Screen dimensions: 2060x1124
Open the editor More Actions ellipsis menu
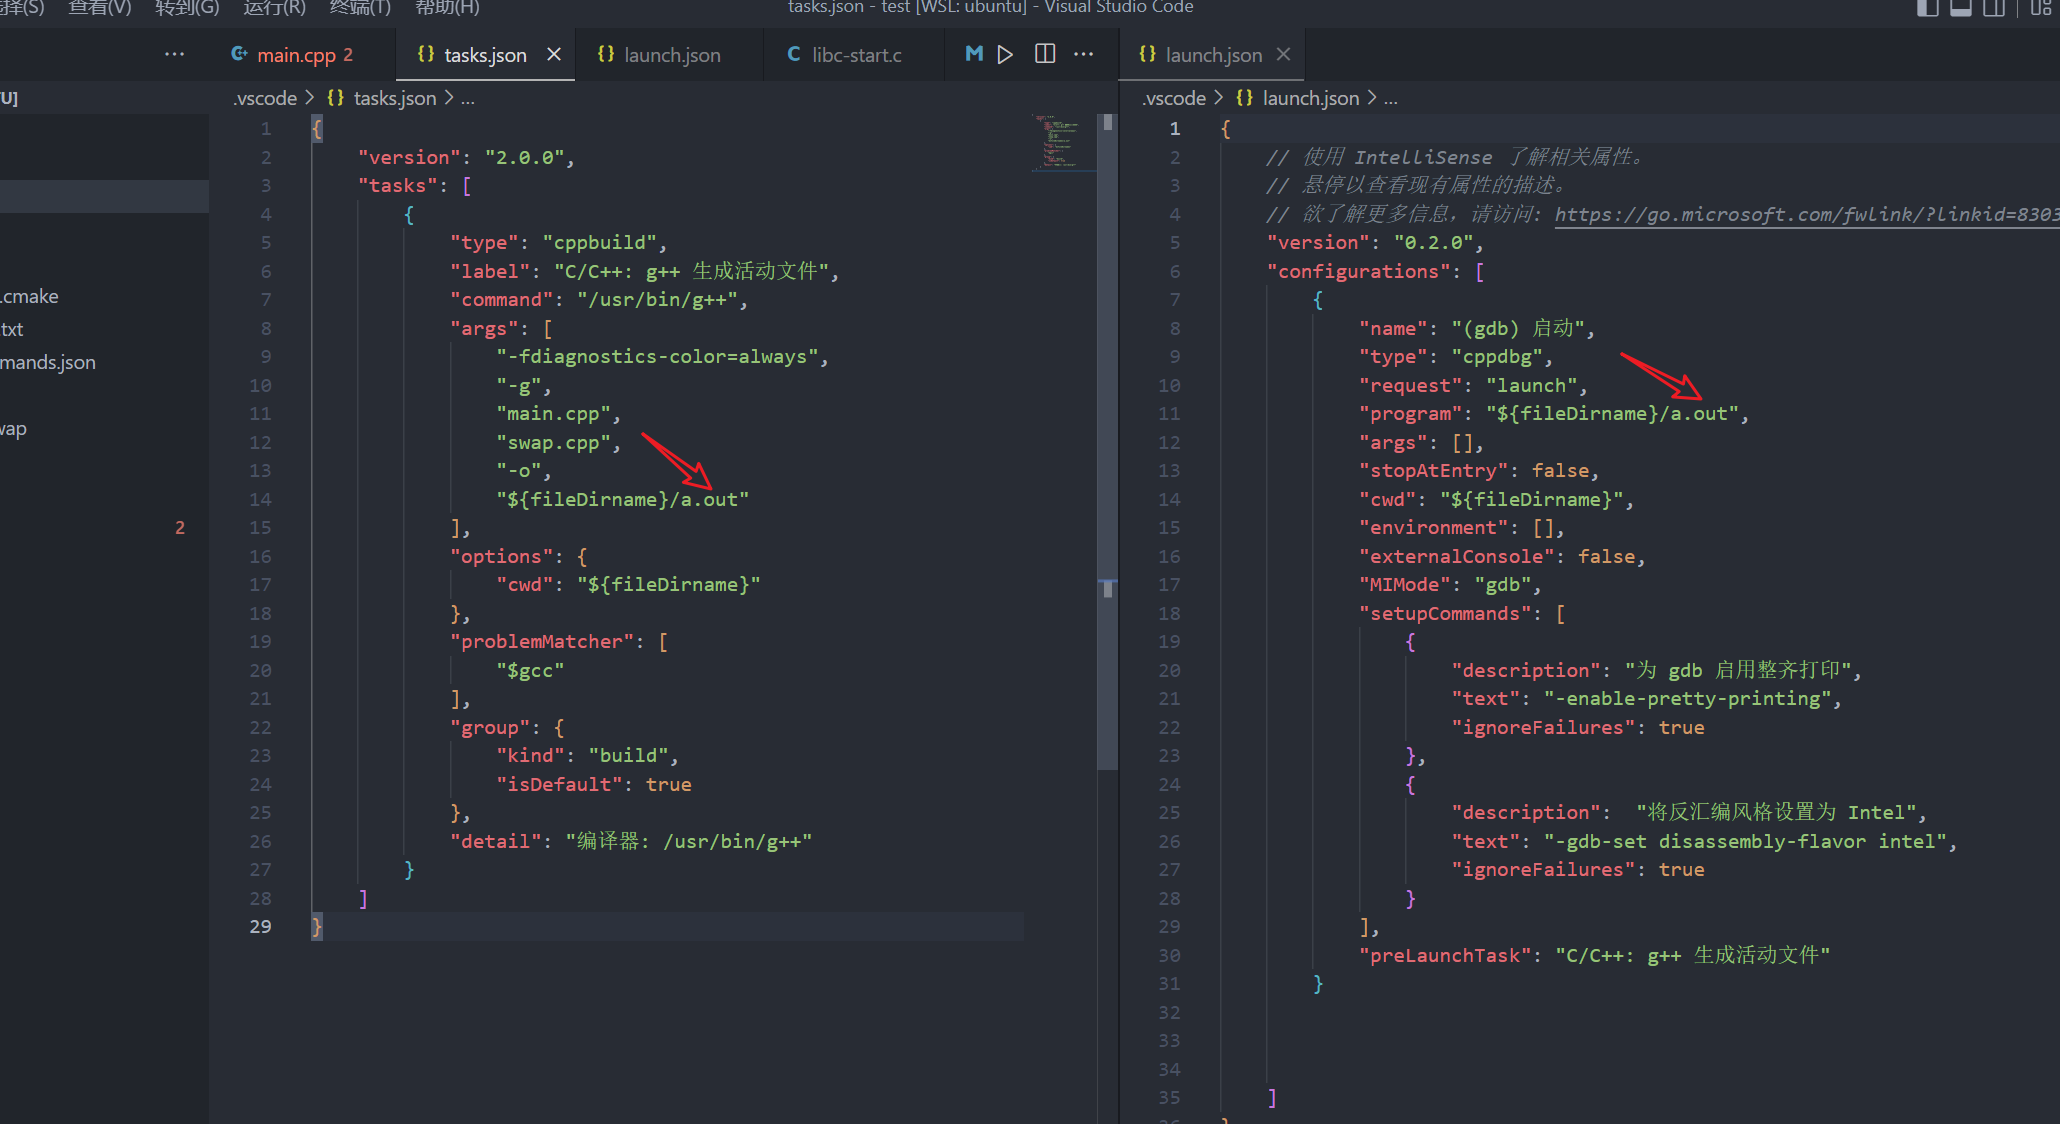click(1083, 54)
